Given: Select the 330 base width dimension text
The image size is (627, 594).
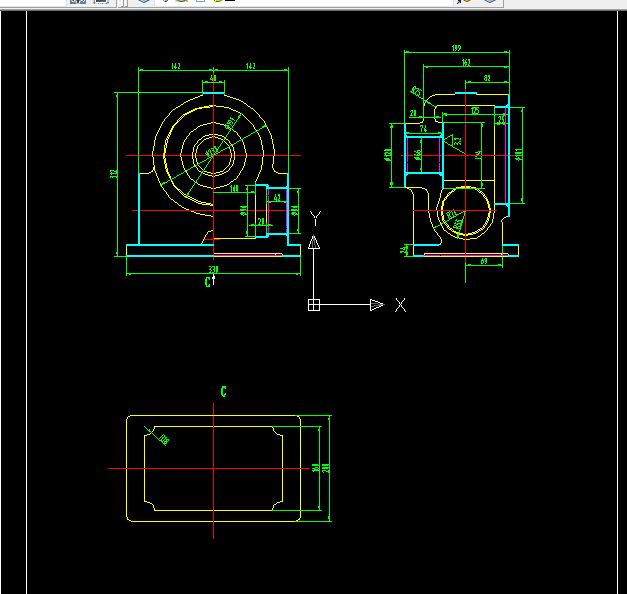Looking at the screenshot, I should tap(214, 270).
